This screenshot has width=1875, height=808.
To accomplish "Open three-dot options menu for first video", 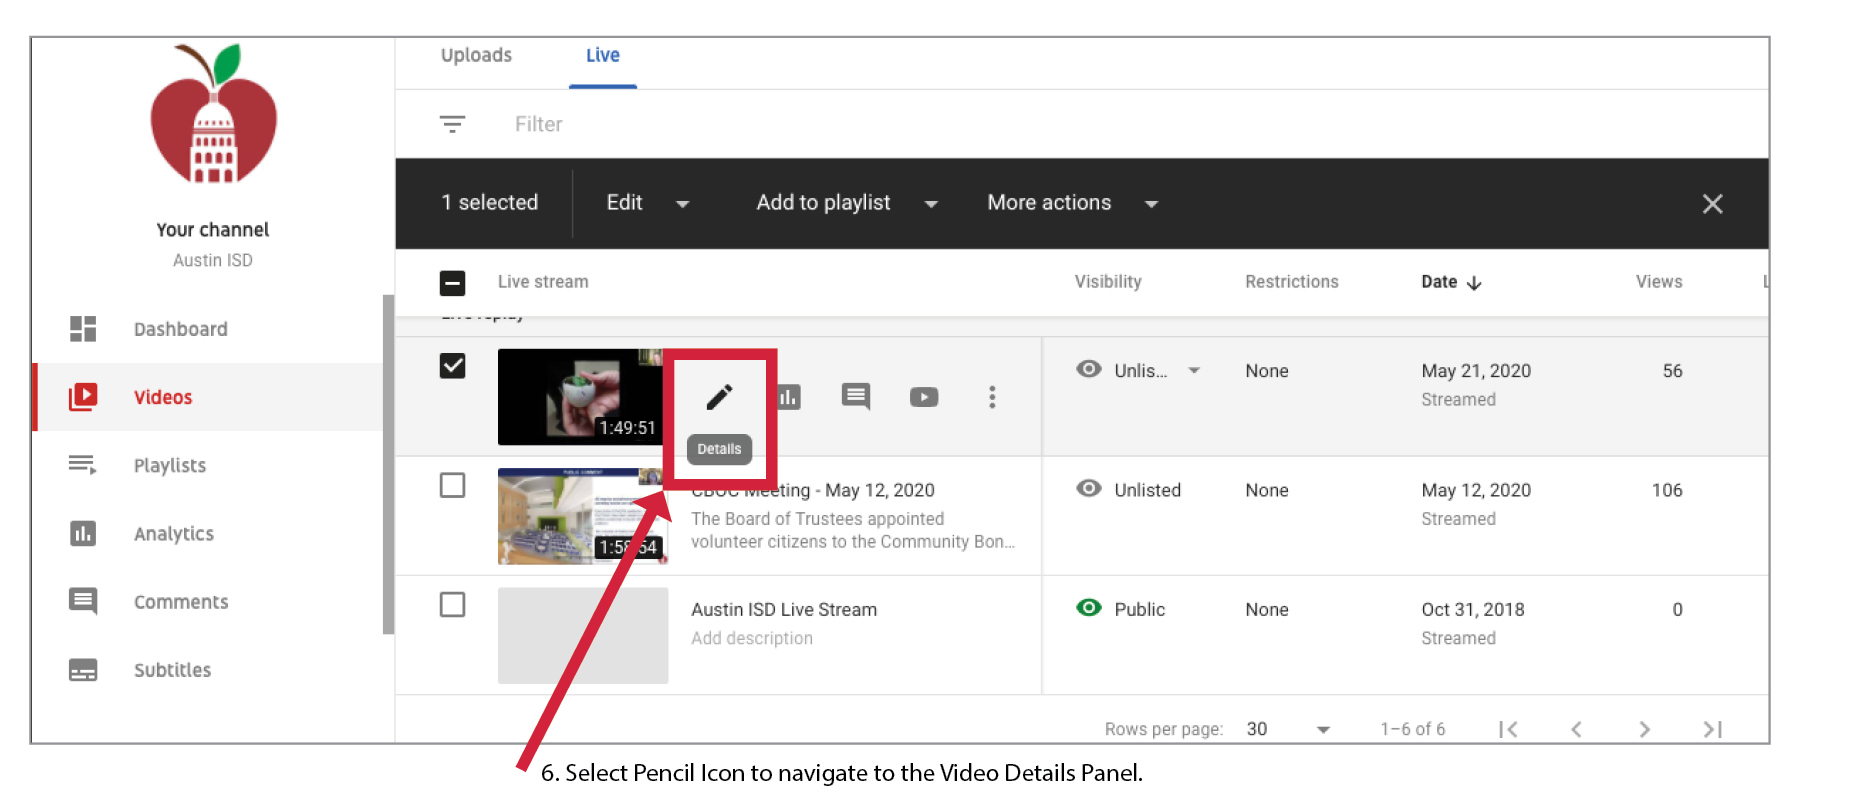I will [x=991, y=398].
